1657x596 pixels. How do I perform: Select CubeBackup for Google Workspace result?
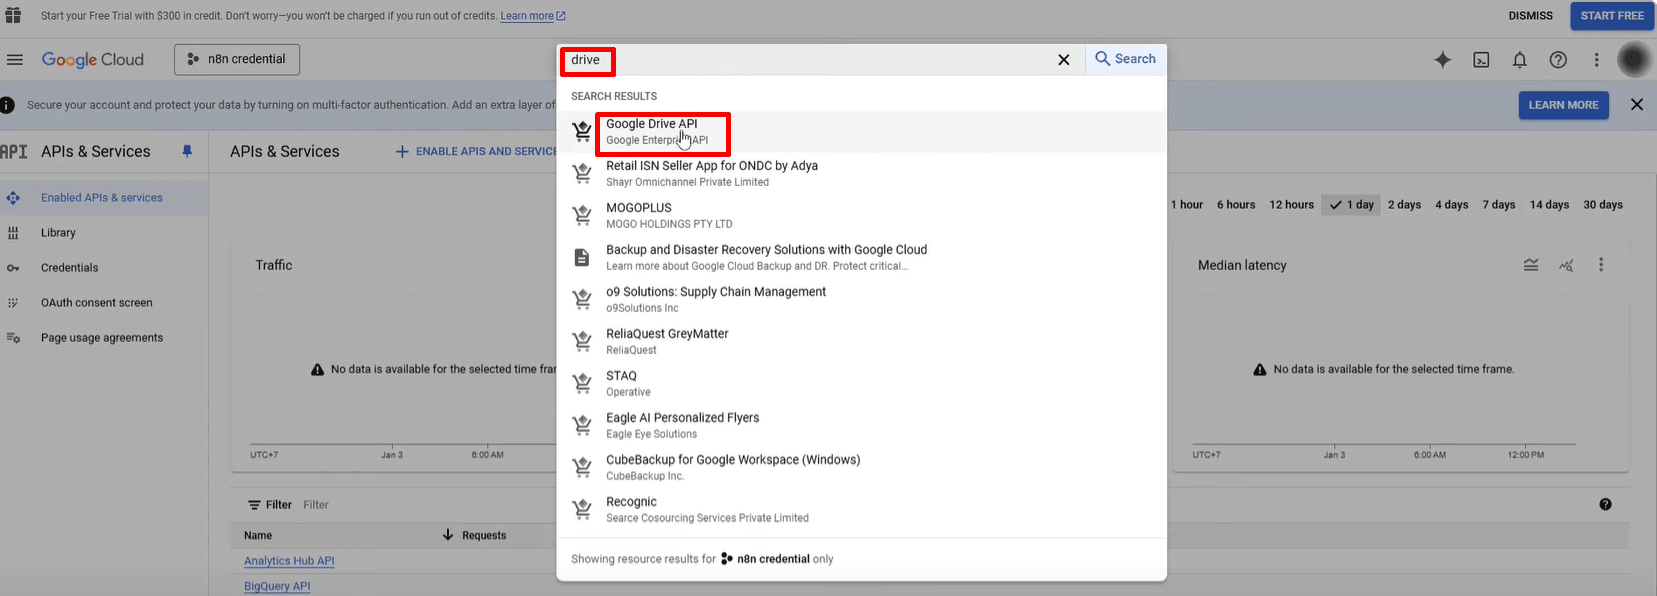(x=861, y=468)
